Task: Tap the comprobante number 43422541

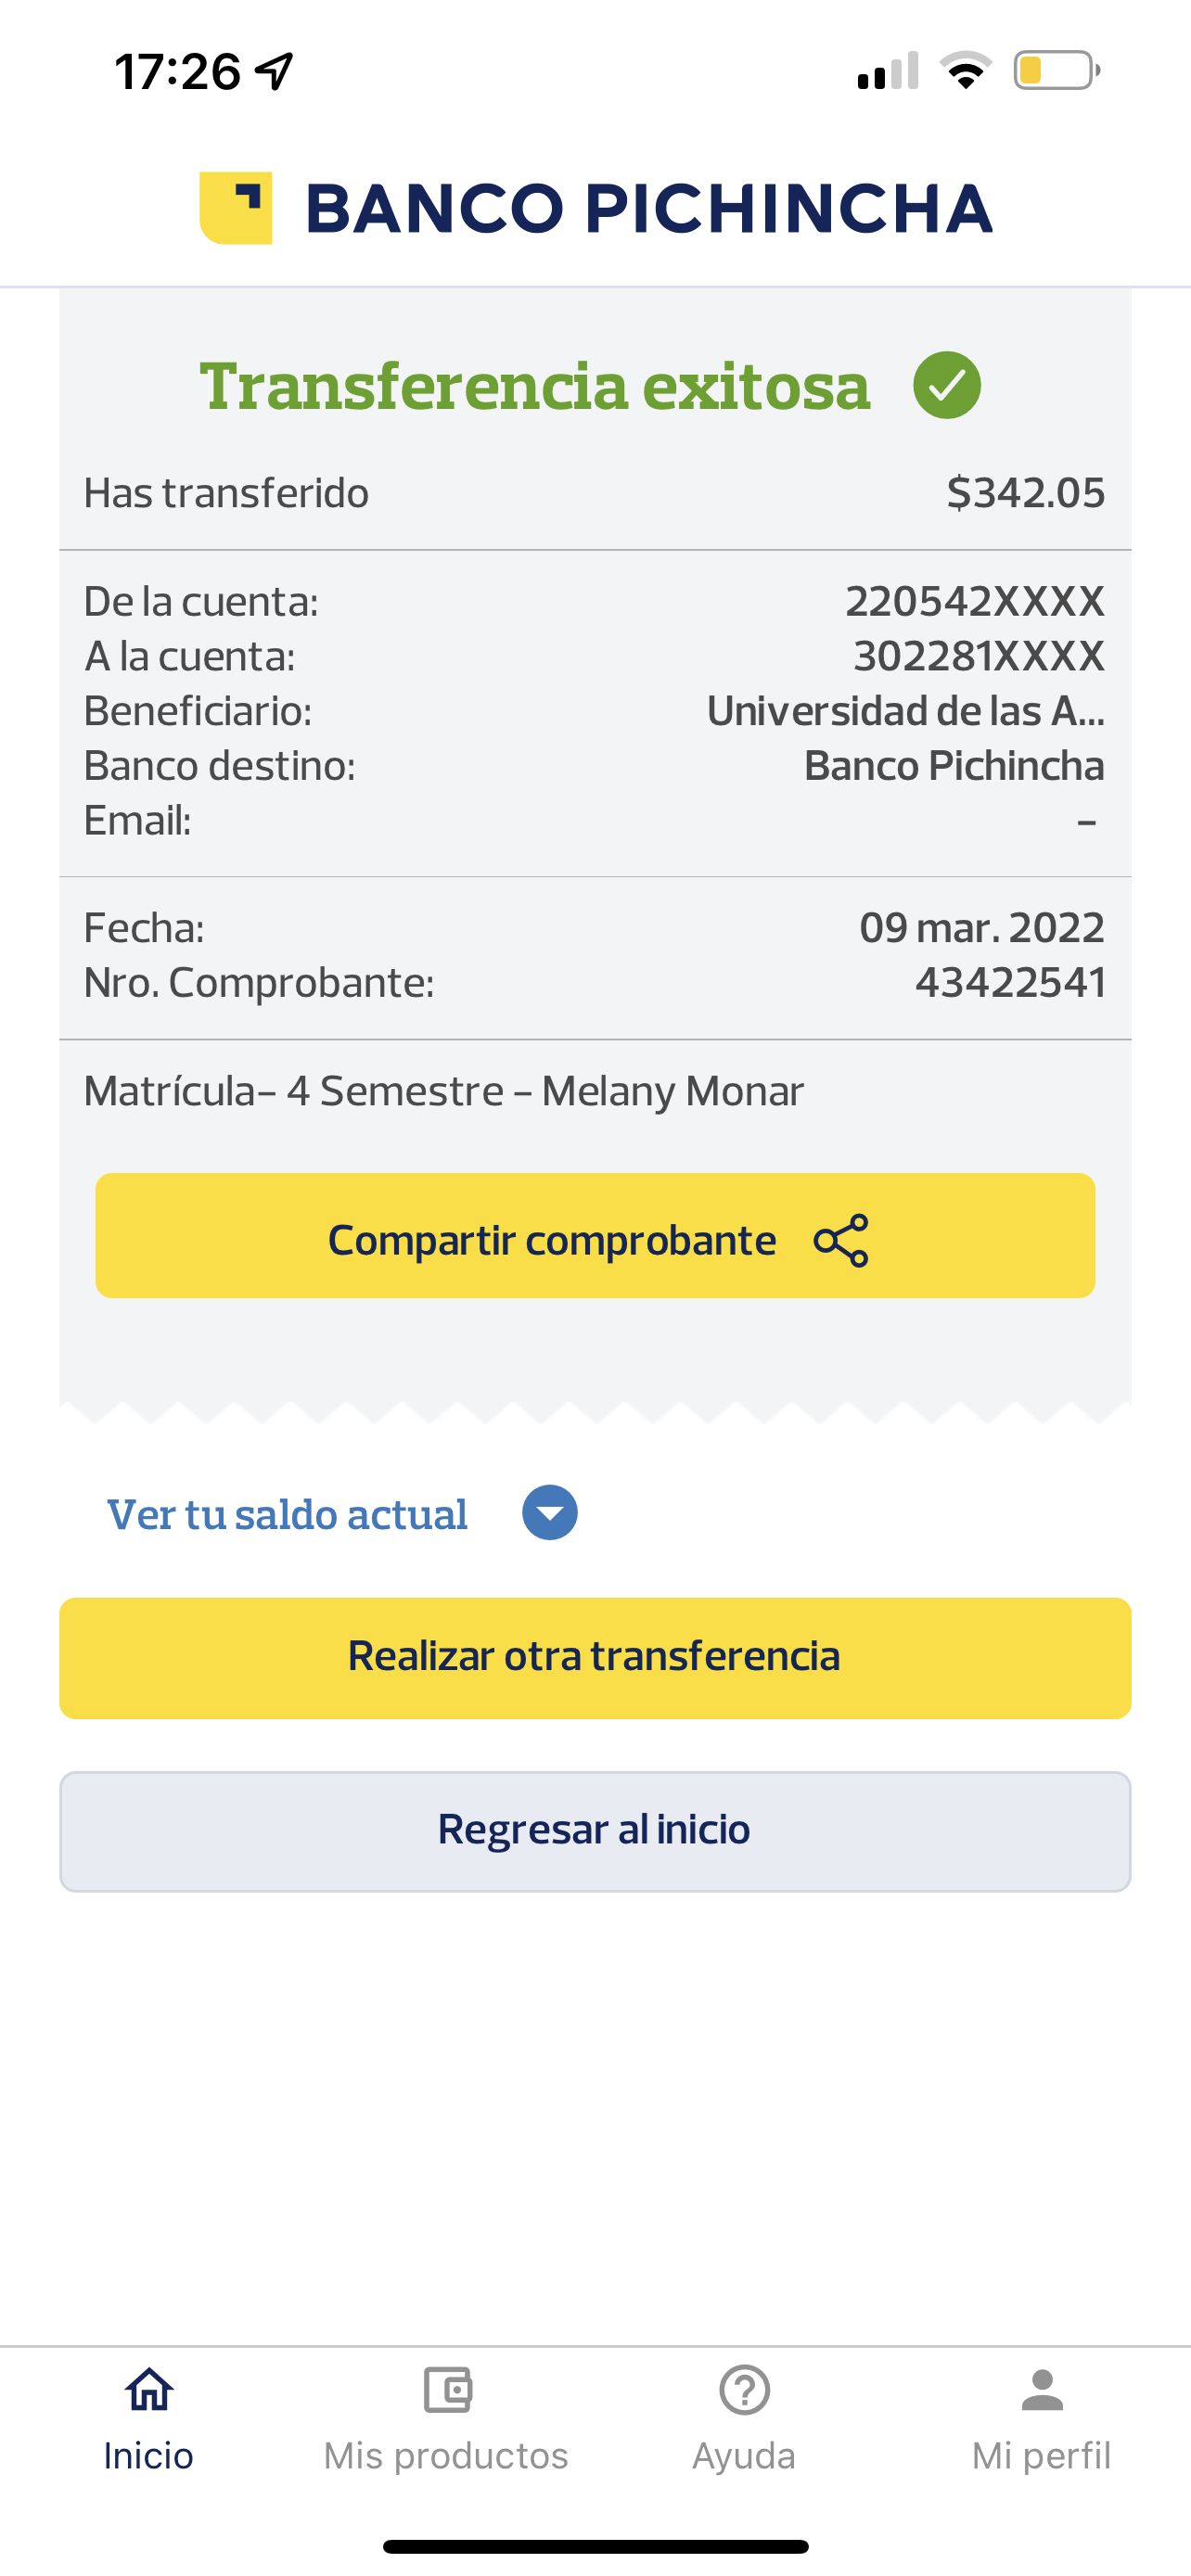Action: click(1010, 983)
